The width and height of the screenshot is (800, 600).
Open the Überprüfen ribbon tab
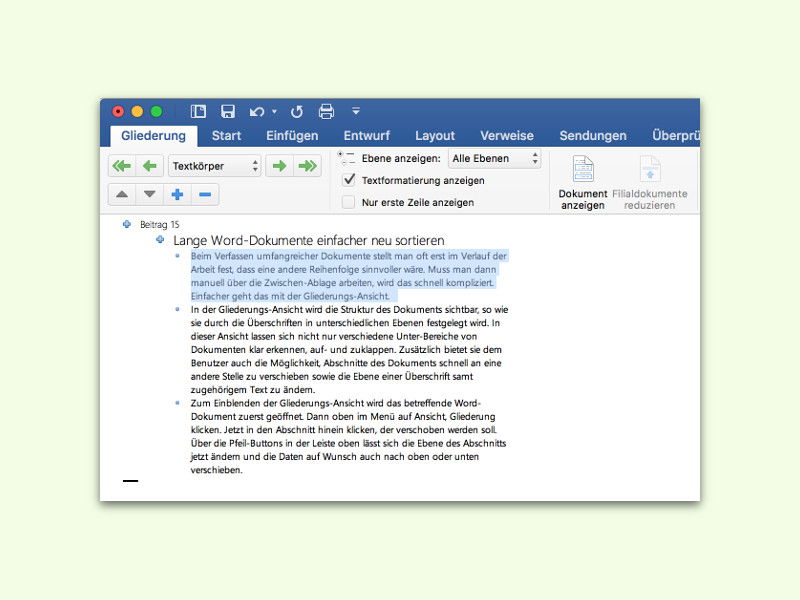tap(676, 136)
